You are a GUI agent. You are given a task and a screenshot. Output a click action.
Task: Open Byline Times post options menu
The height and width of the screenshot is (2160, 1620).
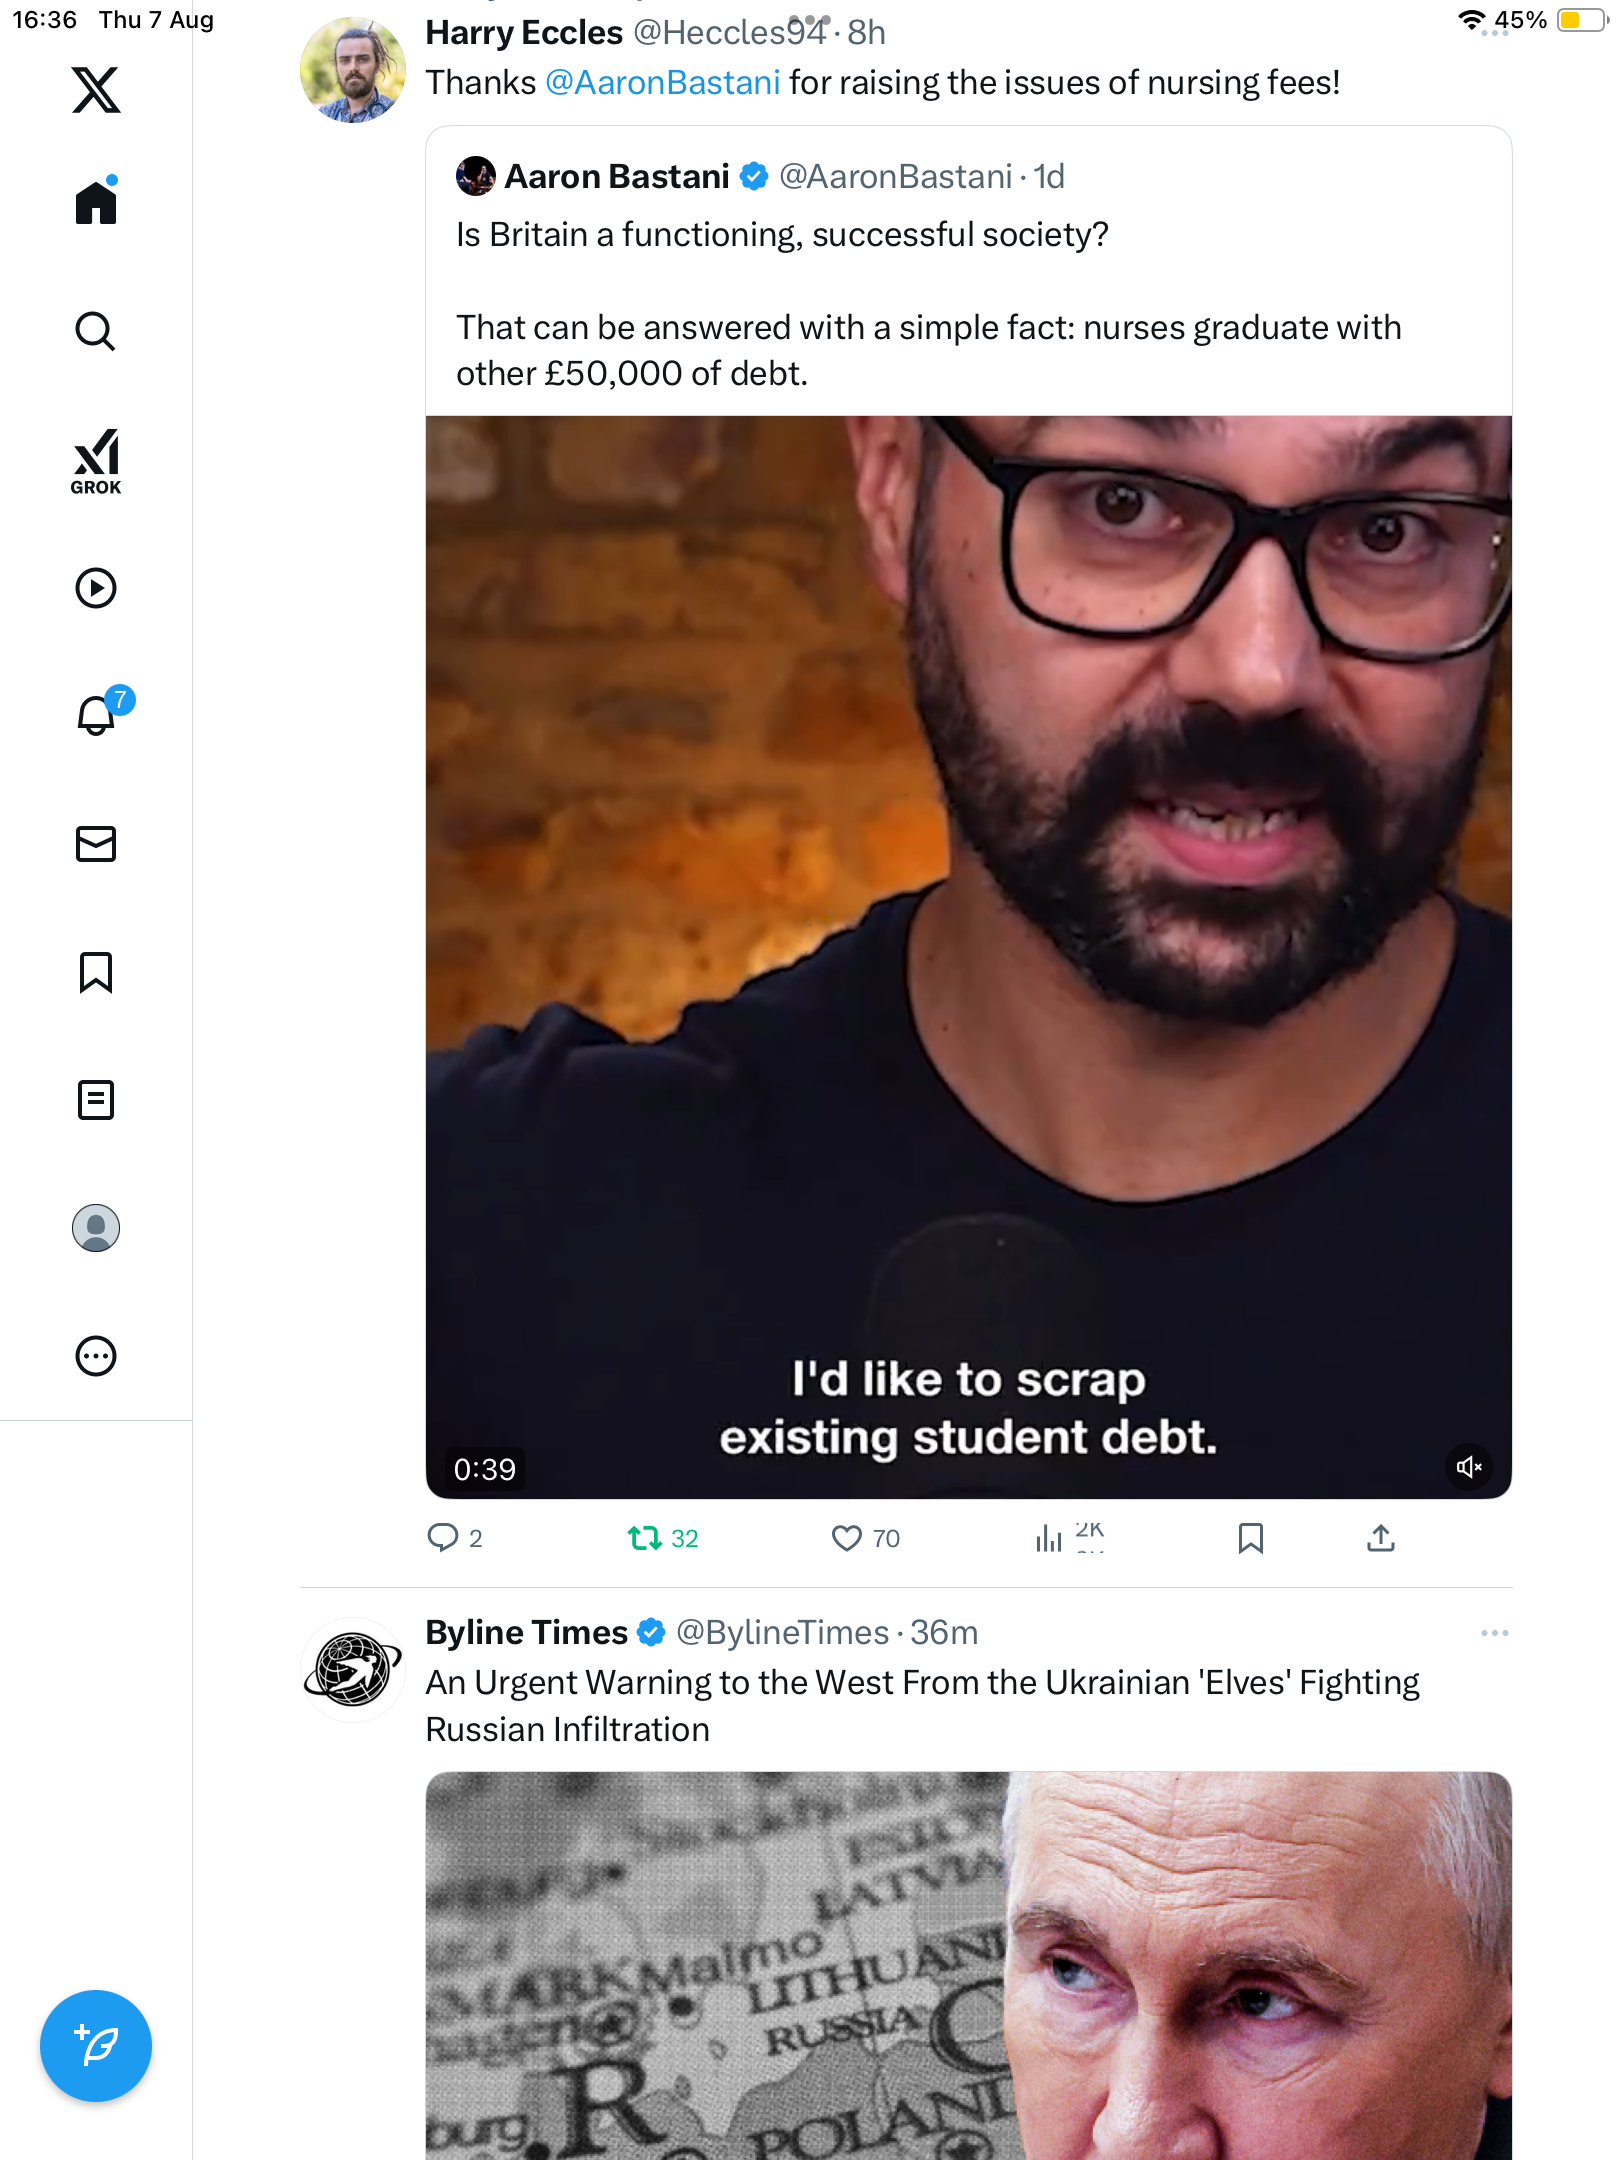point(1495,1633)
